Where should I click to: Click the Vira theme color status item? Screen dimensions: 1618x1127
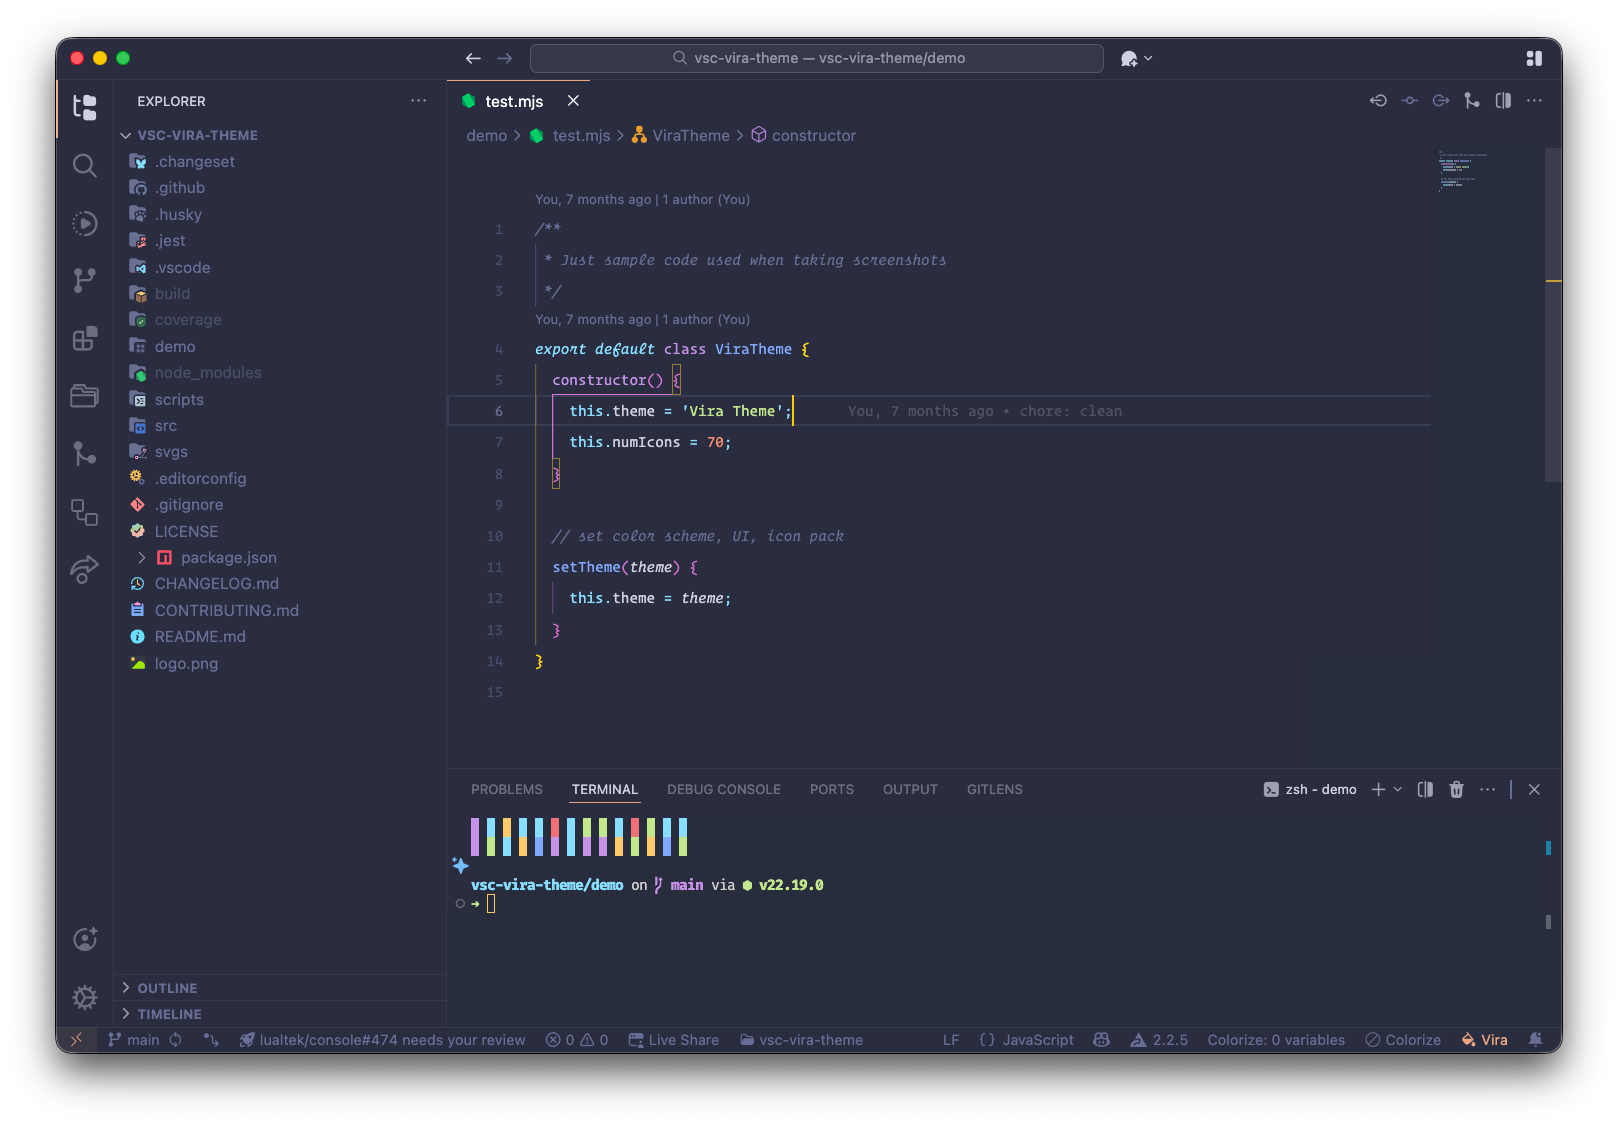1484,1040
